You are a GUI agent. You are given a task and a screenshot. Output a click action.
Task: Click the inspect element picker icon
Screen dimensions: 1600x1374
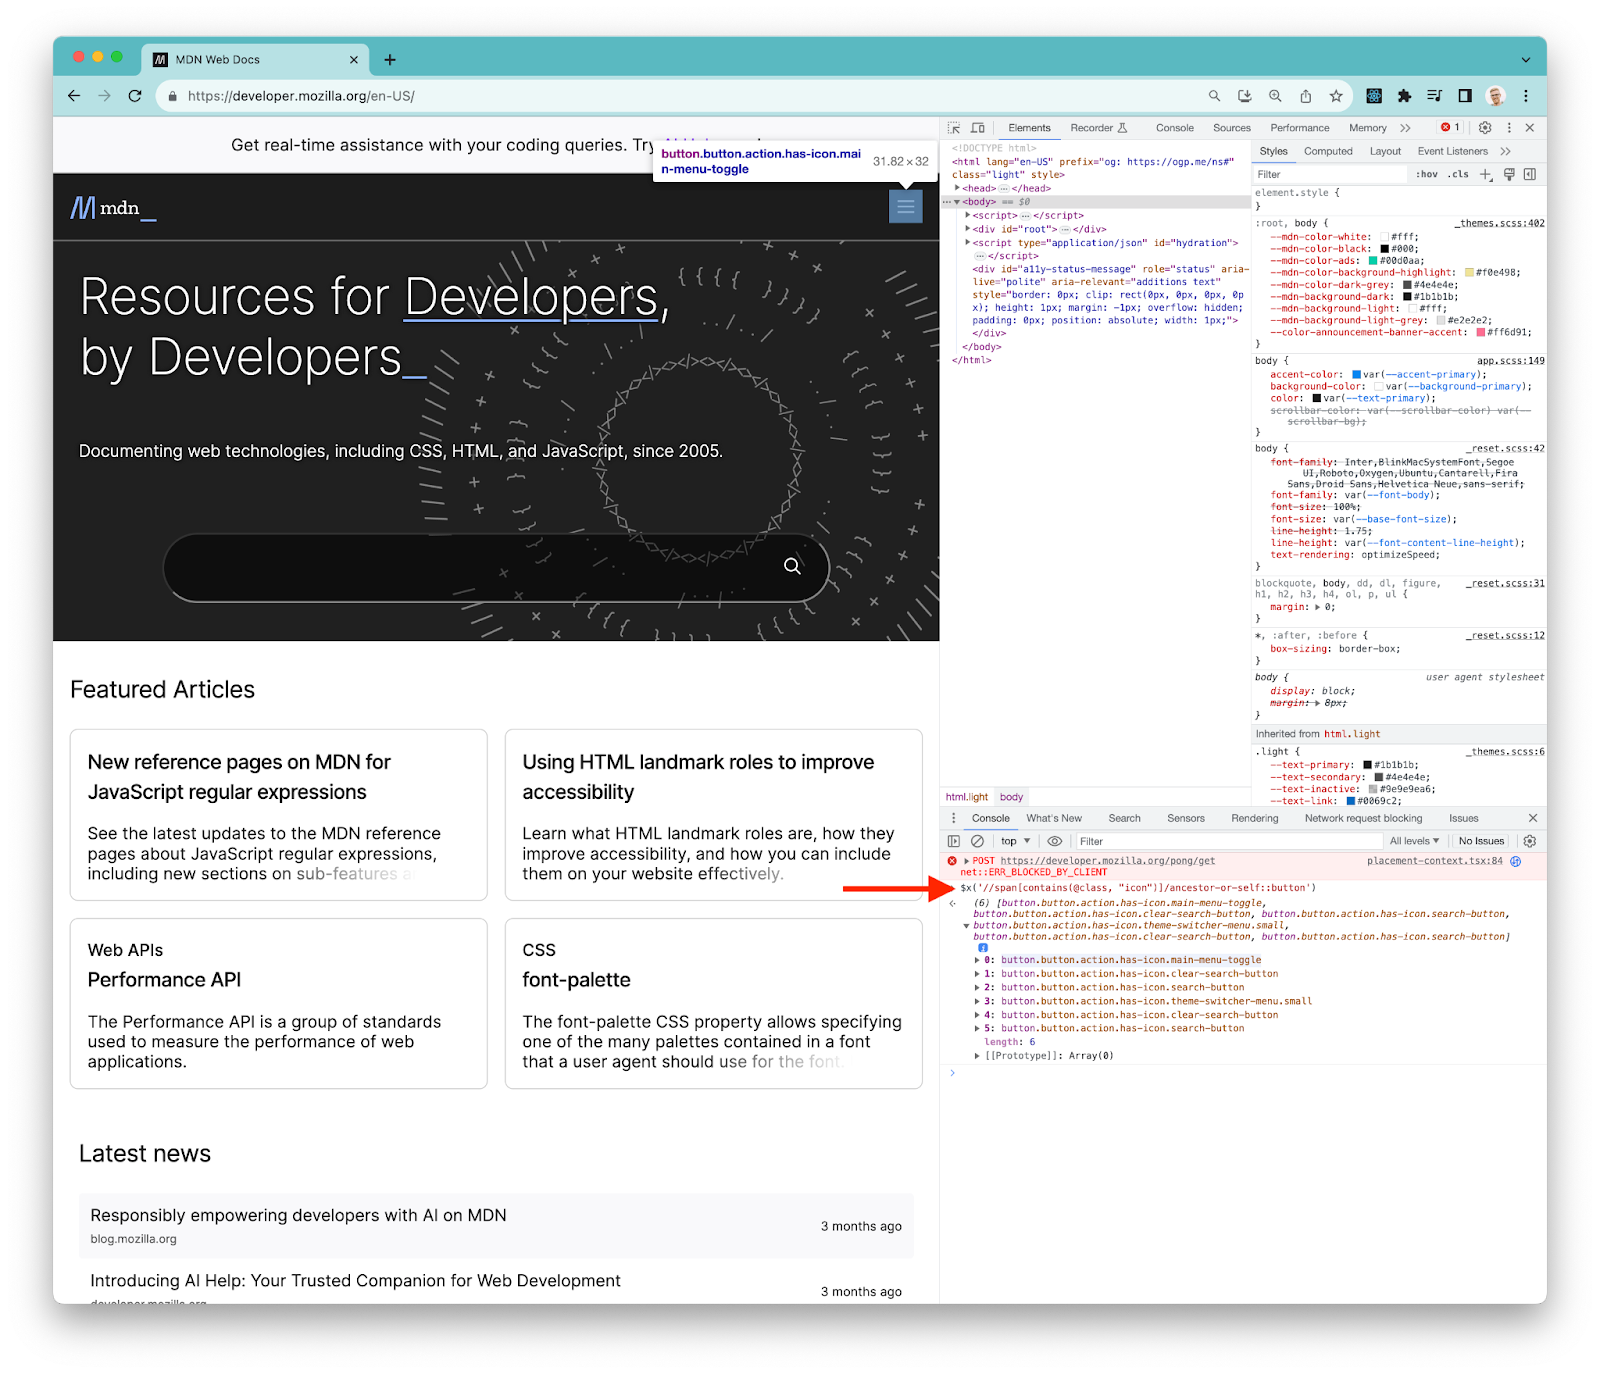tap(954, 128)
